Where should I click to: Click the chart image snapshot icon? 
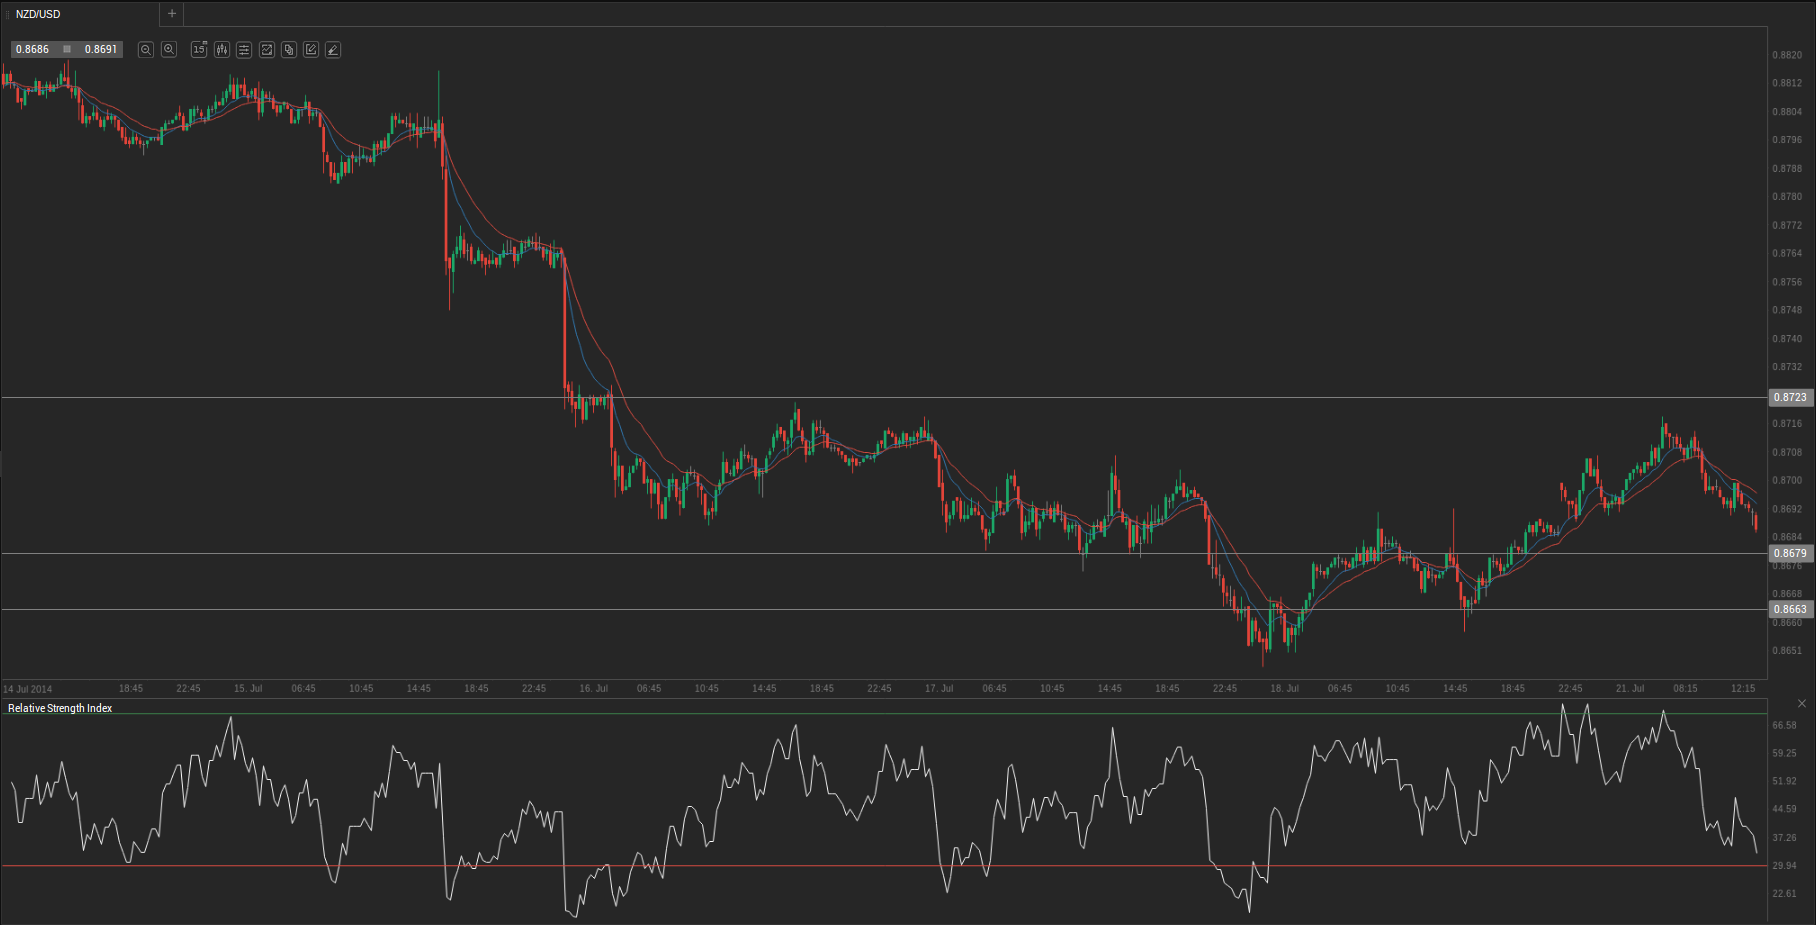click(x=267, y=50)
